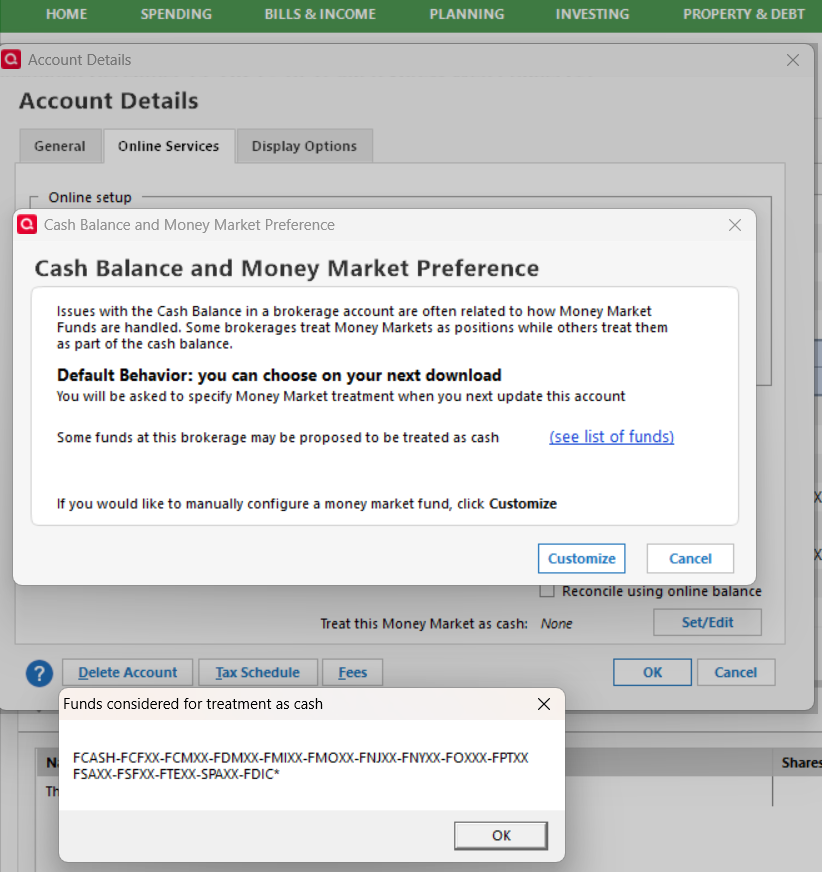Enable Reconcile using online balance checkbox
The width and height of the screenshot is (822, 872).
pos(547,591)
